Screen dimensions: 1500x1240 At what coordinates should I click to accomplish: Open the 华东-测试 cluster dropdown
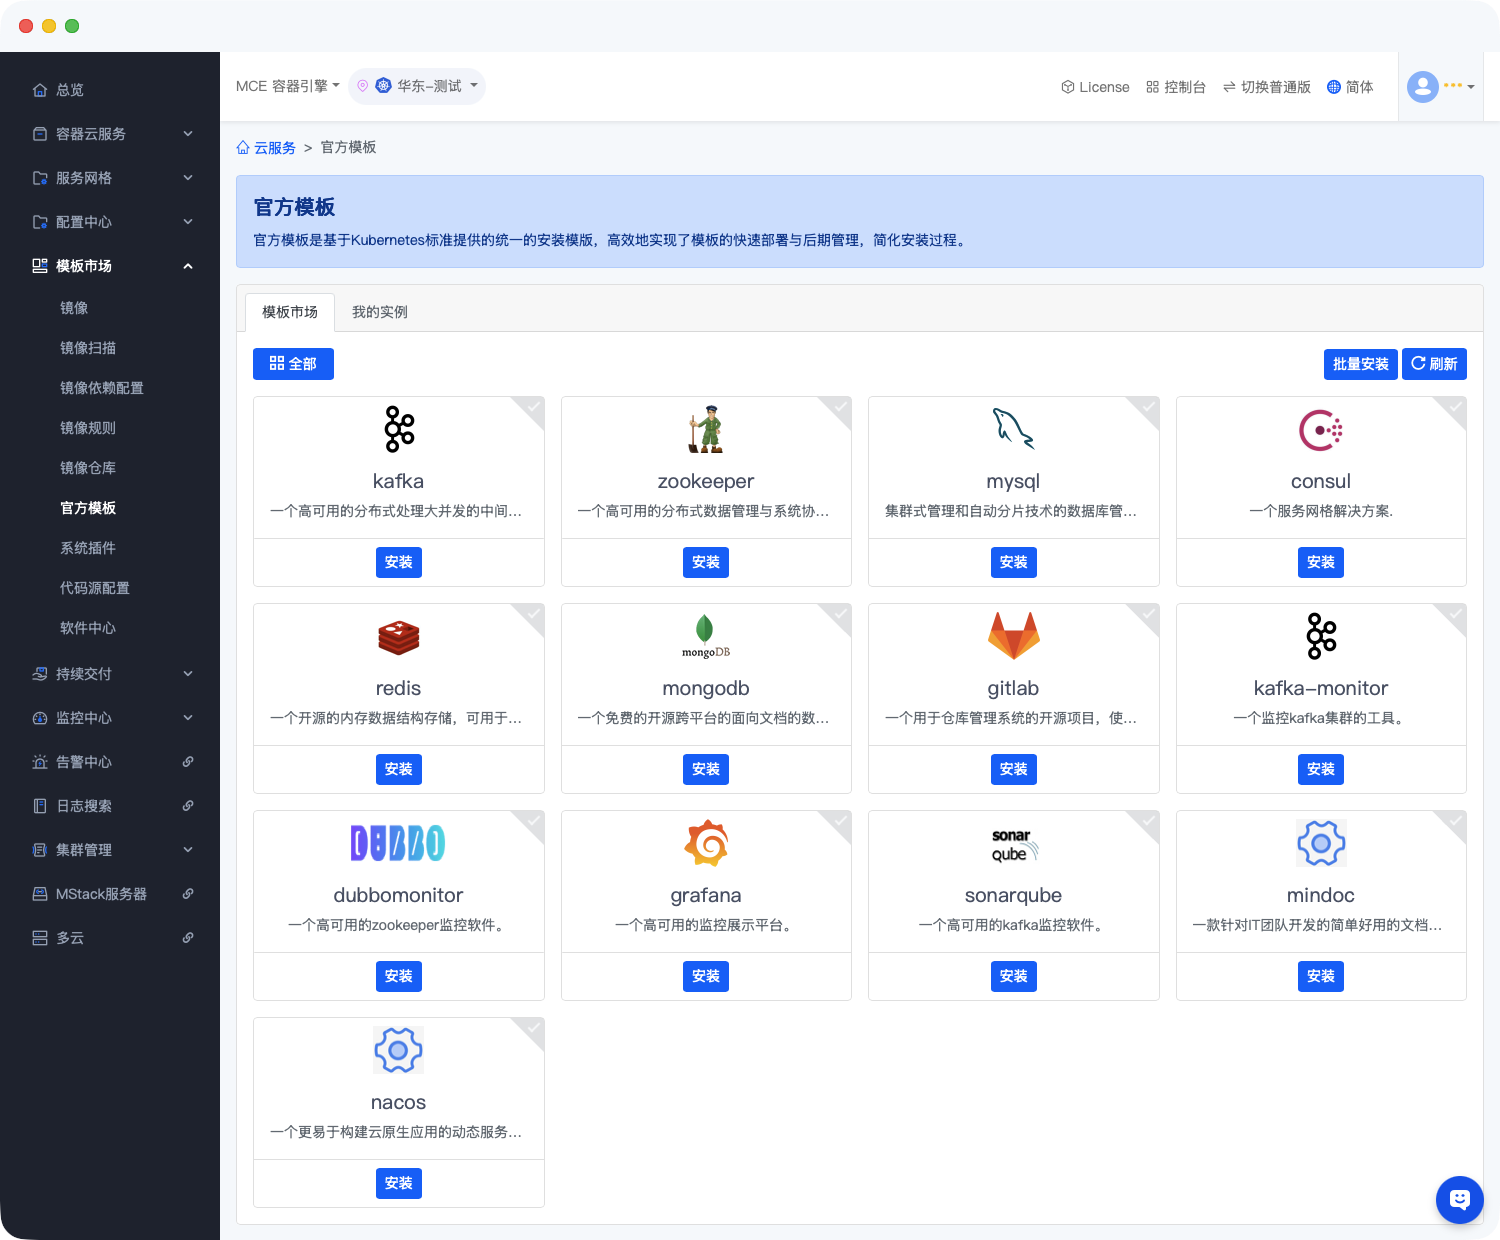(x=428, y=87)
